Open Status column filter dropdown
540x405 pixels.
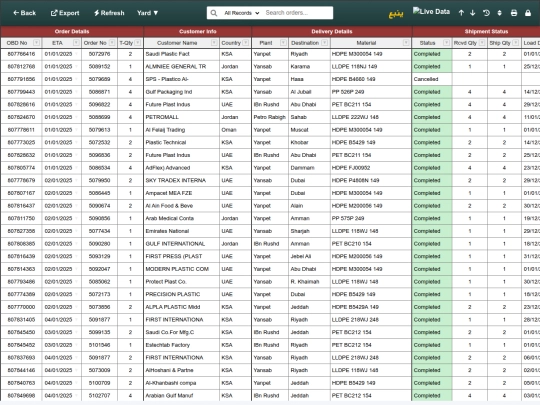[x=446, y=43]
